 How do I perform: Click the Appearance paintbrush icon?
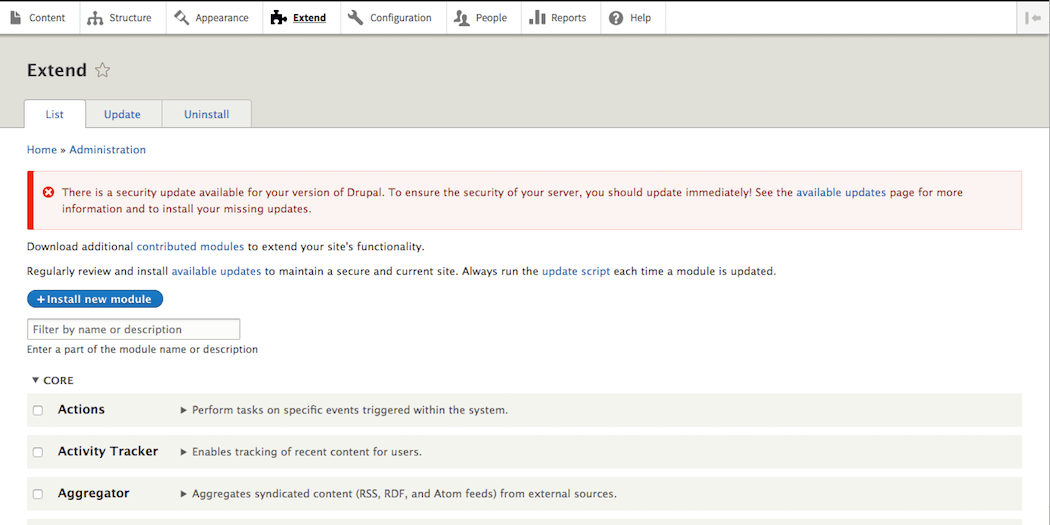click(x=181, y=18)
